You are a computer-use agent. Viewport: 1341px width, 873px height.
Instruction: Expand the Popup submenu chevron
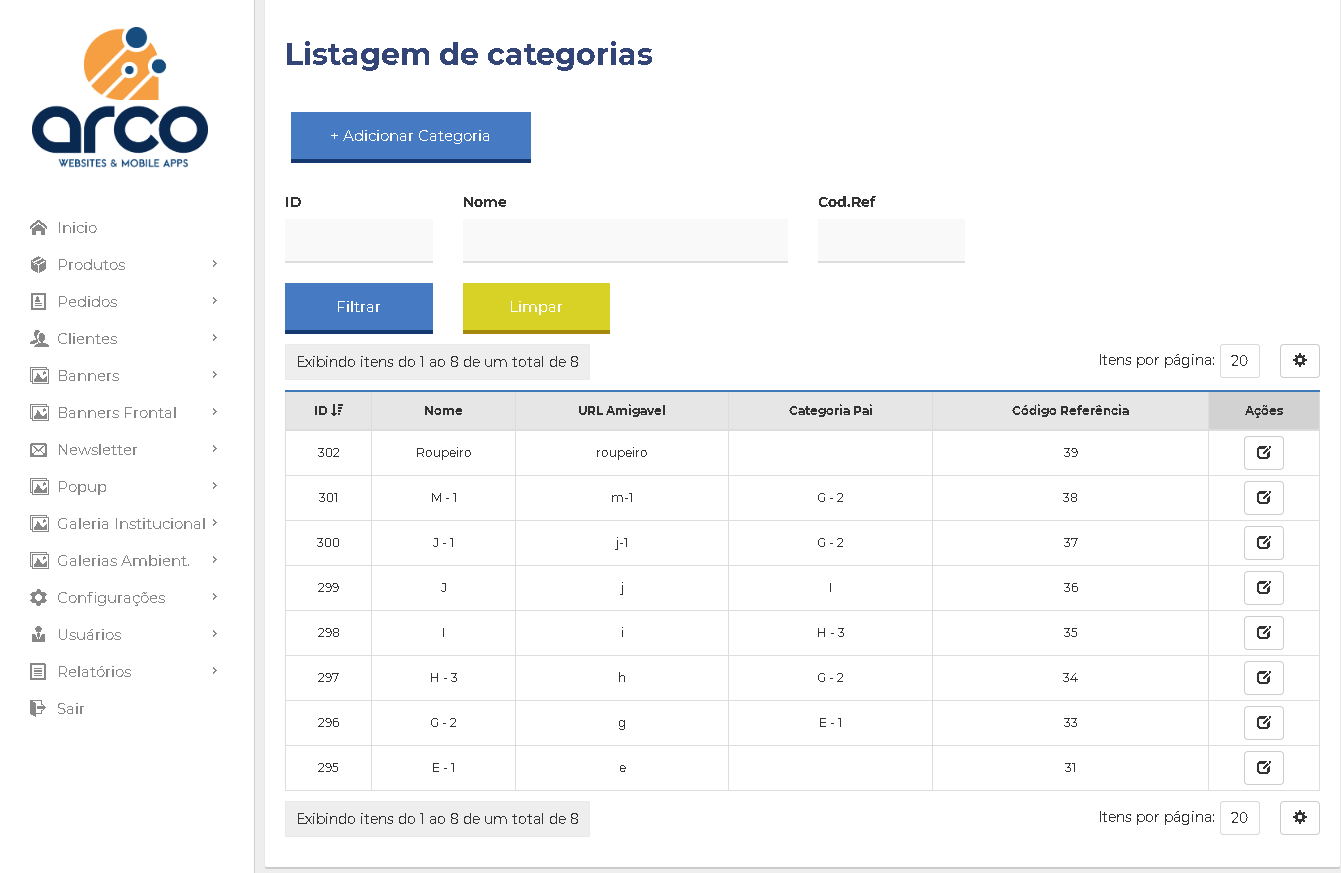click(x=215, y=486)
